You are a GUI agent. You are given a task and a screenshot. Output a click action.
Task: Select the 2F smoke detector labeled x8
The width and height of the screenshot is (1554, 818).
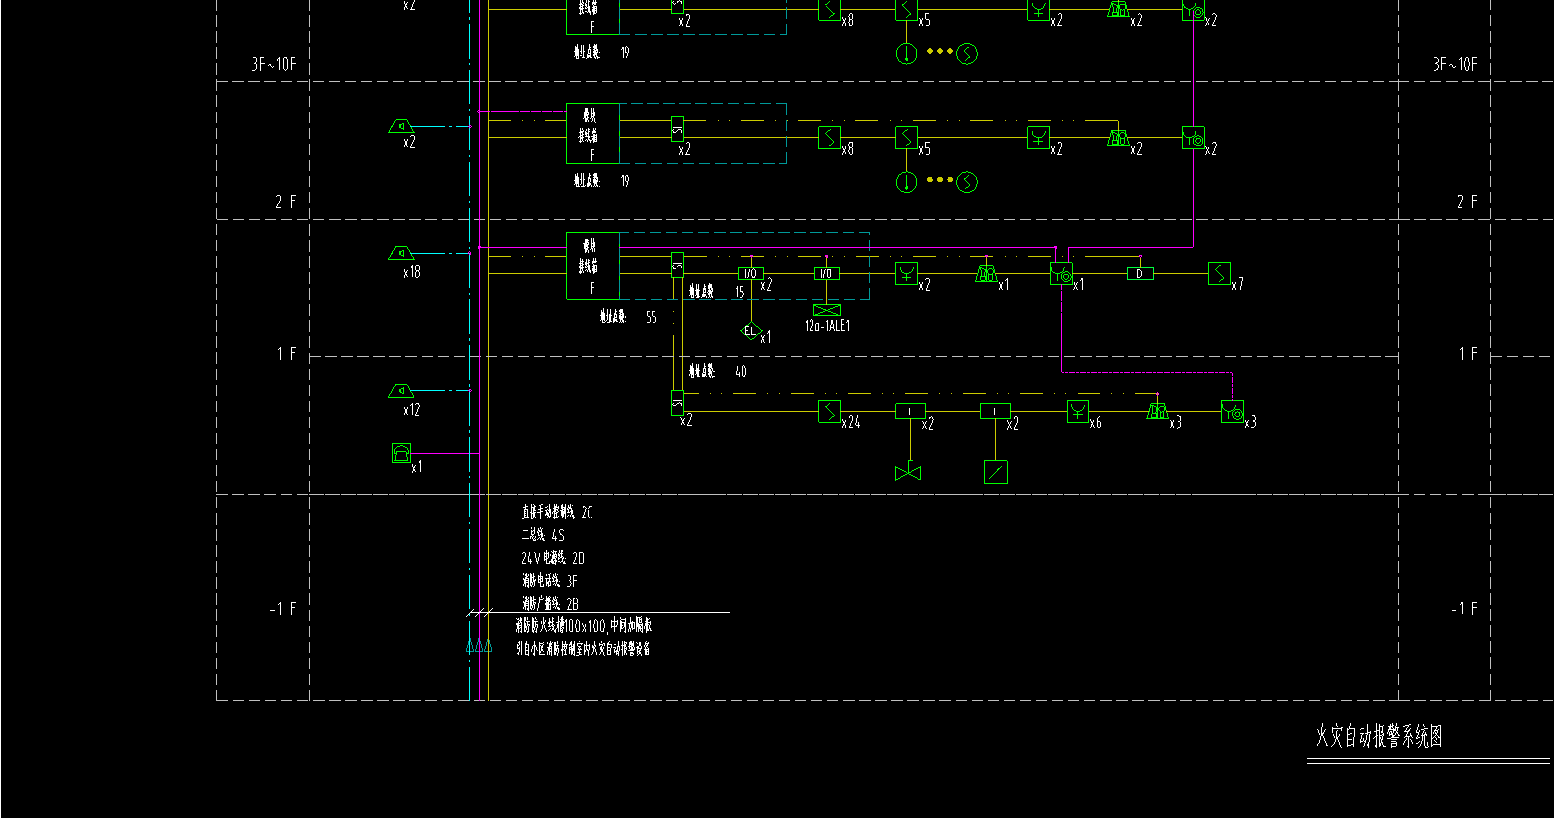coord(829,137)
